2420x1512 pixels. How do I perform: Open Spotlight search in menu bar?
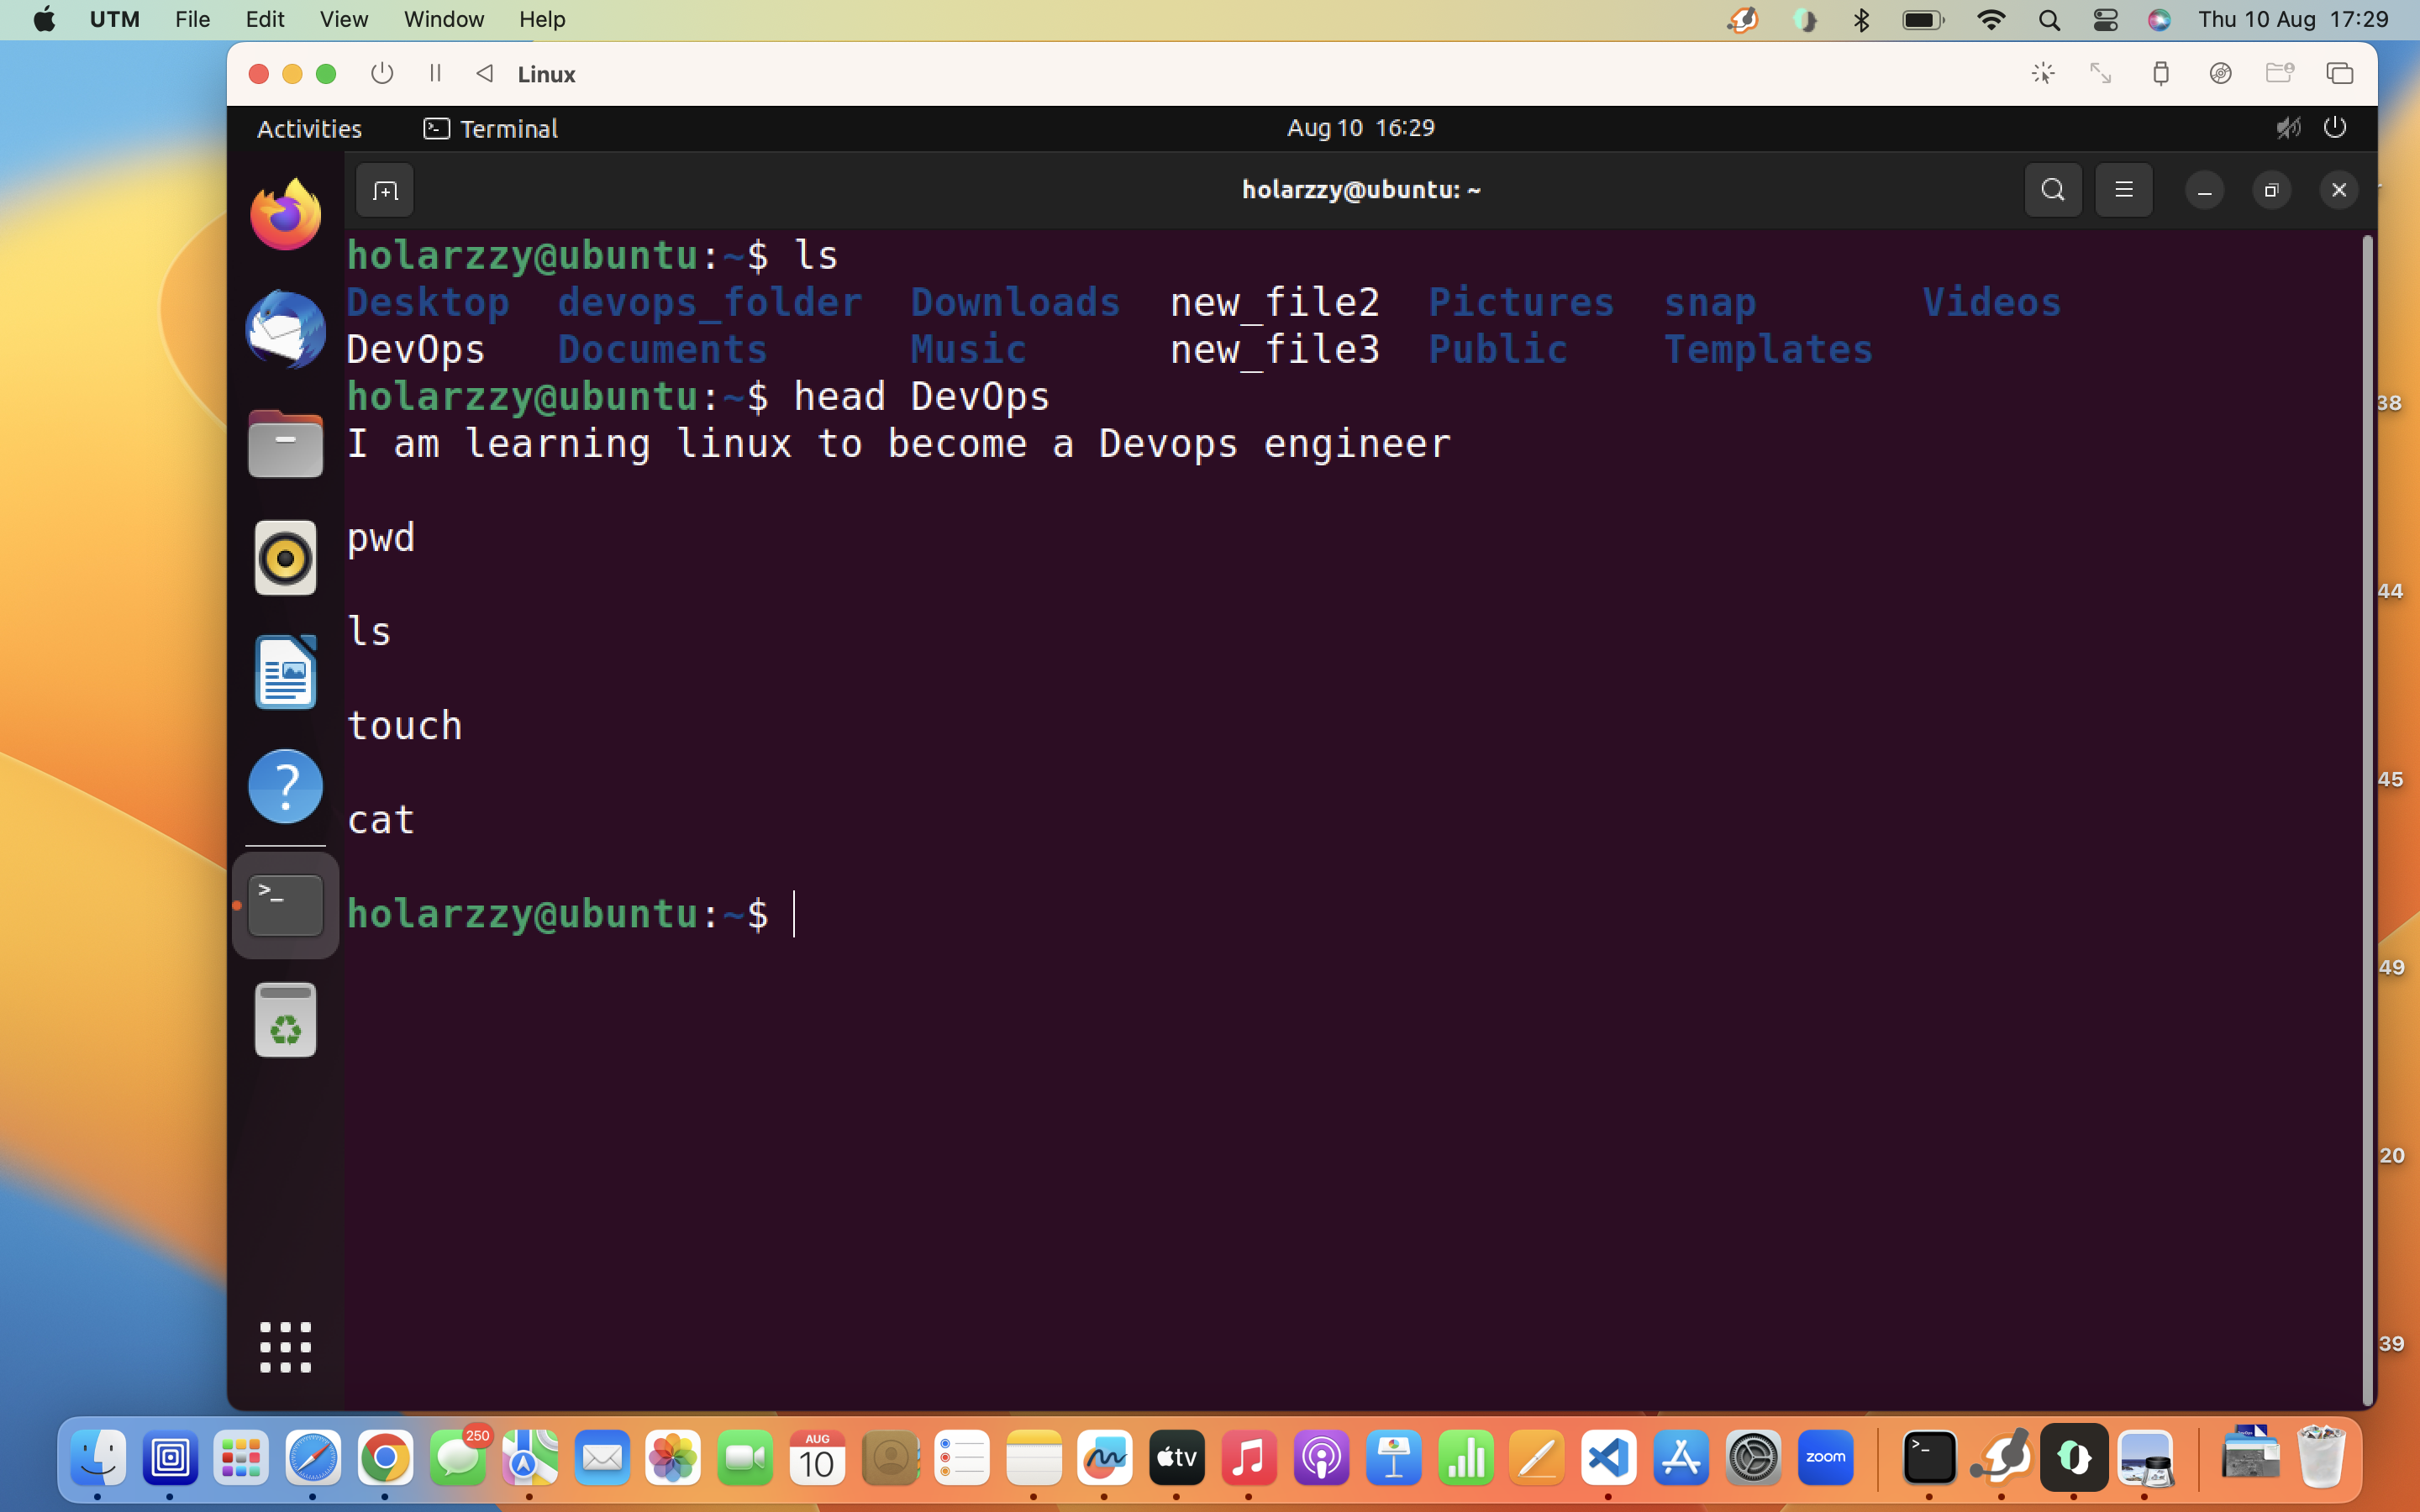tap(2049, 19)
